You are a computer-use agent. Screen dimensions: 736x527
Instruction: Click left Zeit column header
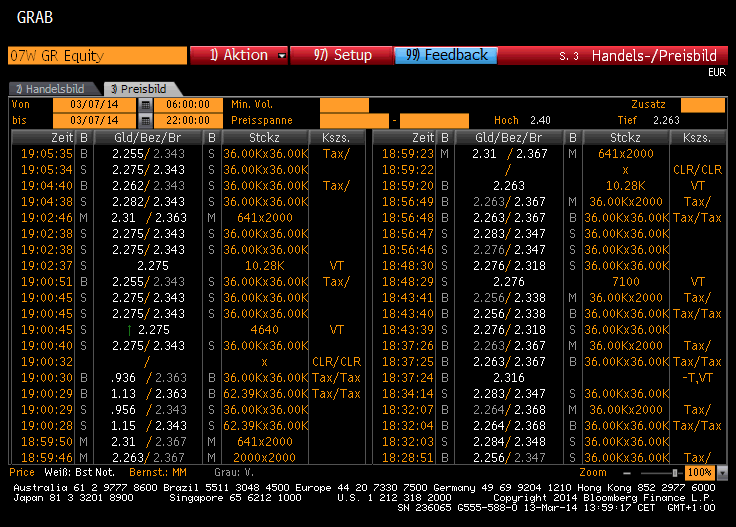[43, 138]
